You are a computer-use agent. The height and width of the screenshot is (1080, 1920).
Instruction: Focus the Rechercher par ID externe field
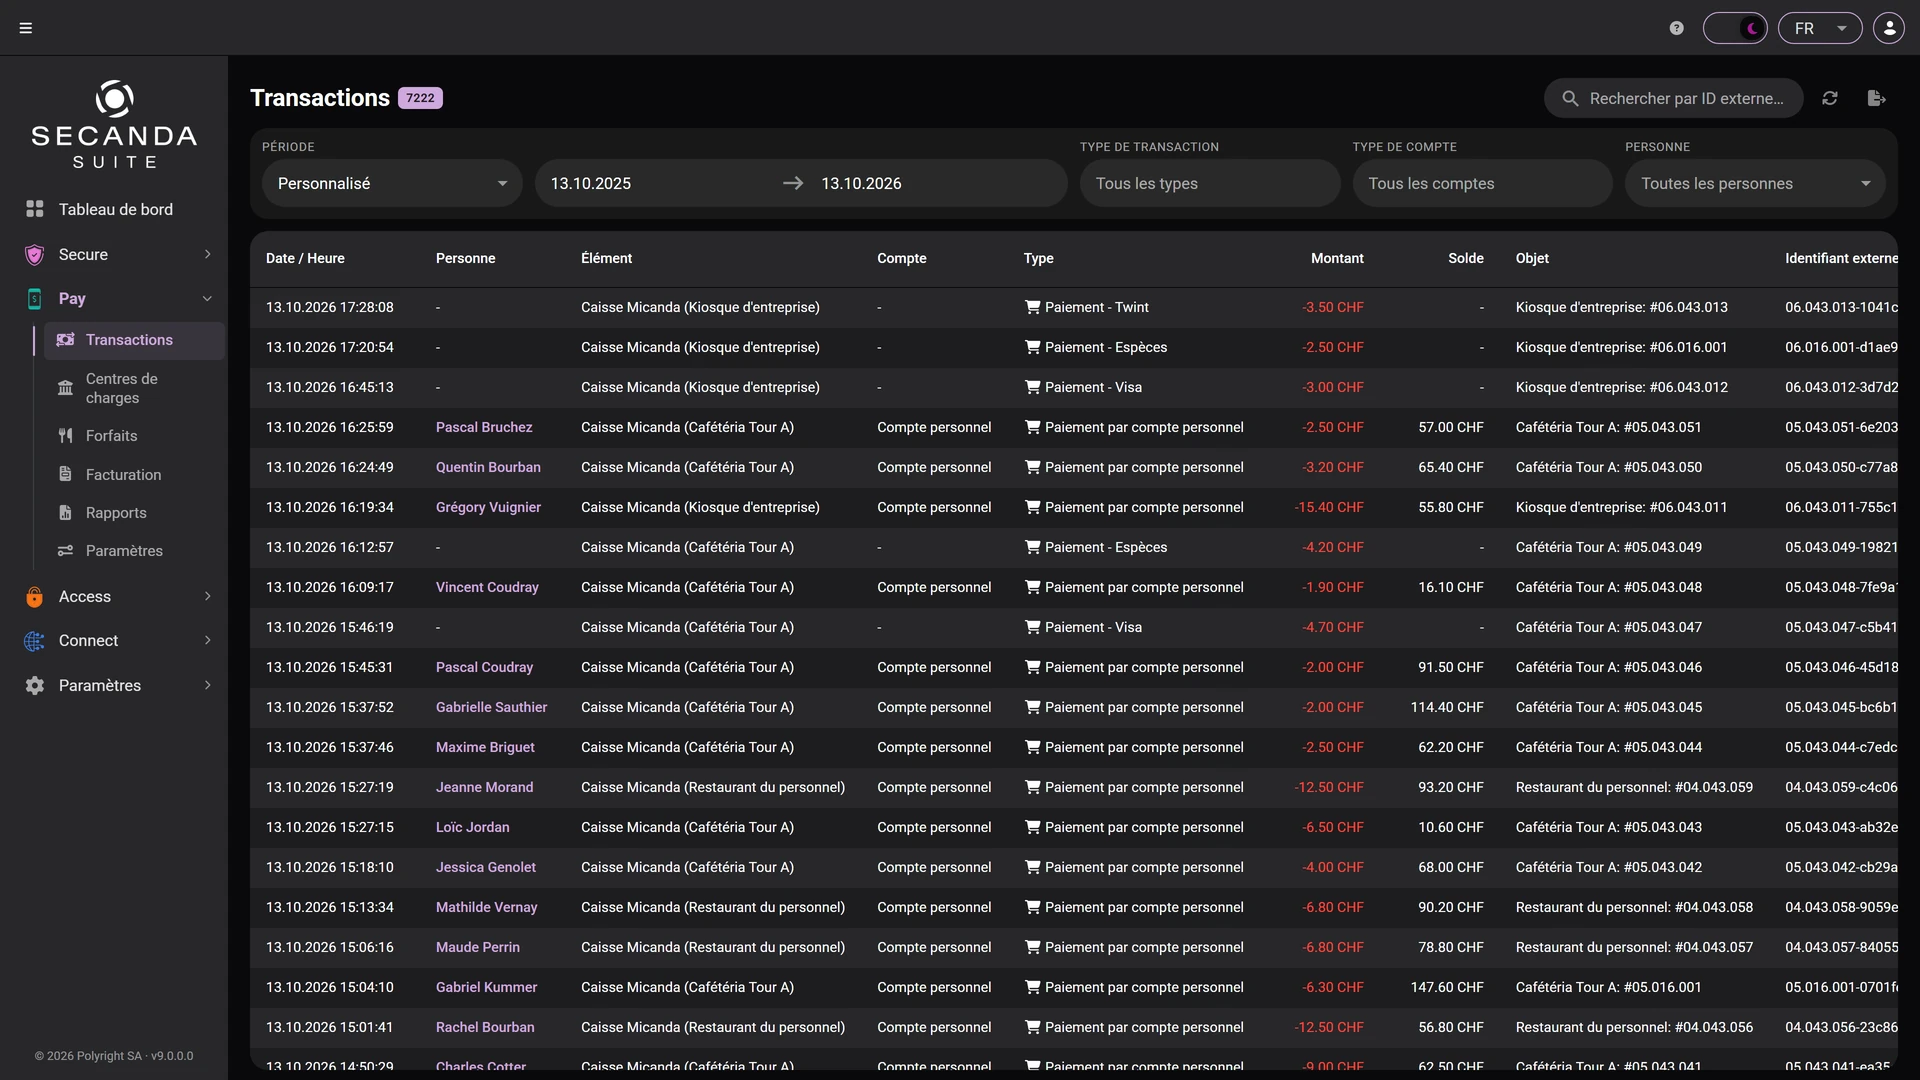[1674, 98]
